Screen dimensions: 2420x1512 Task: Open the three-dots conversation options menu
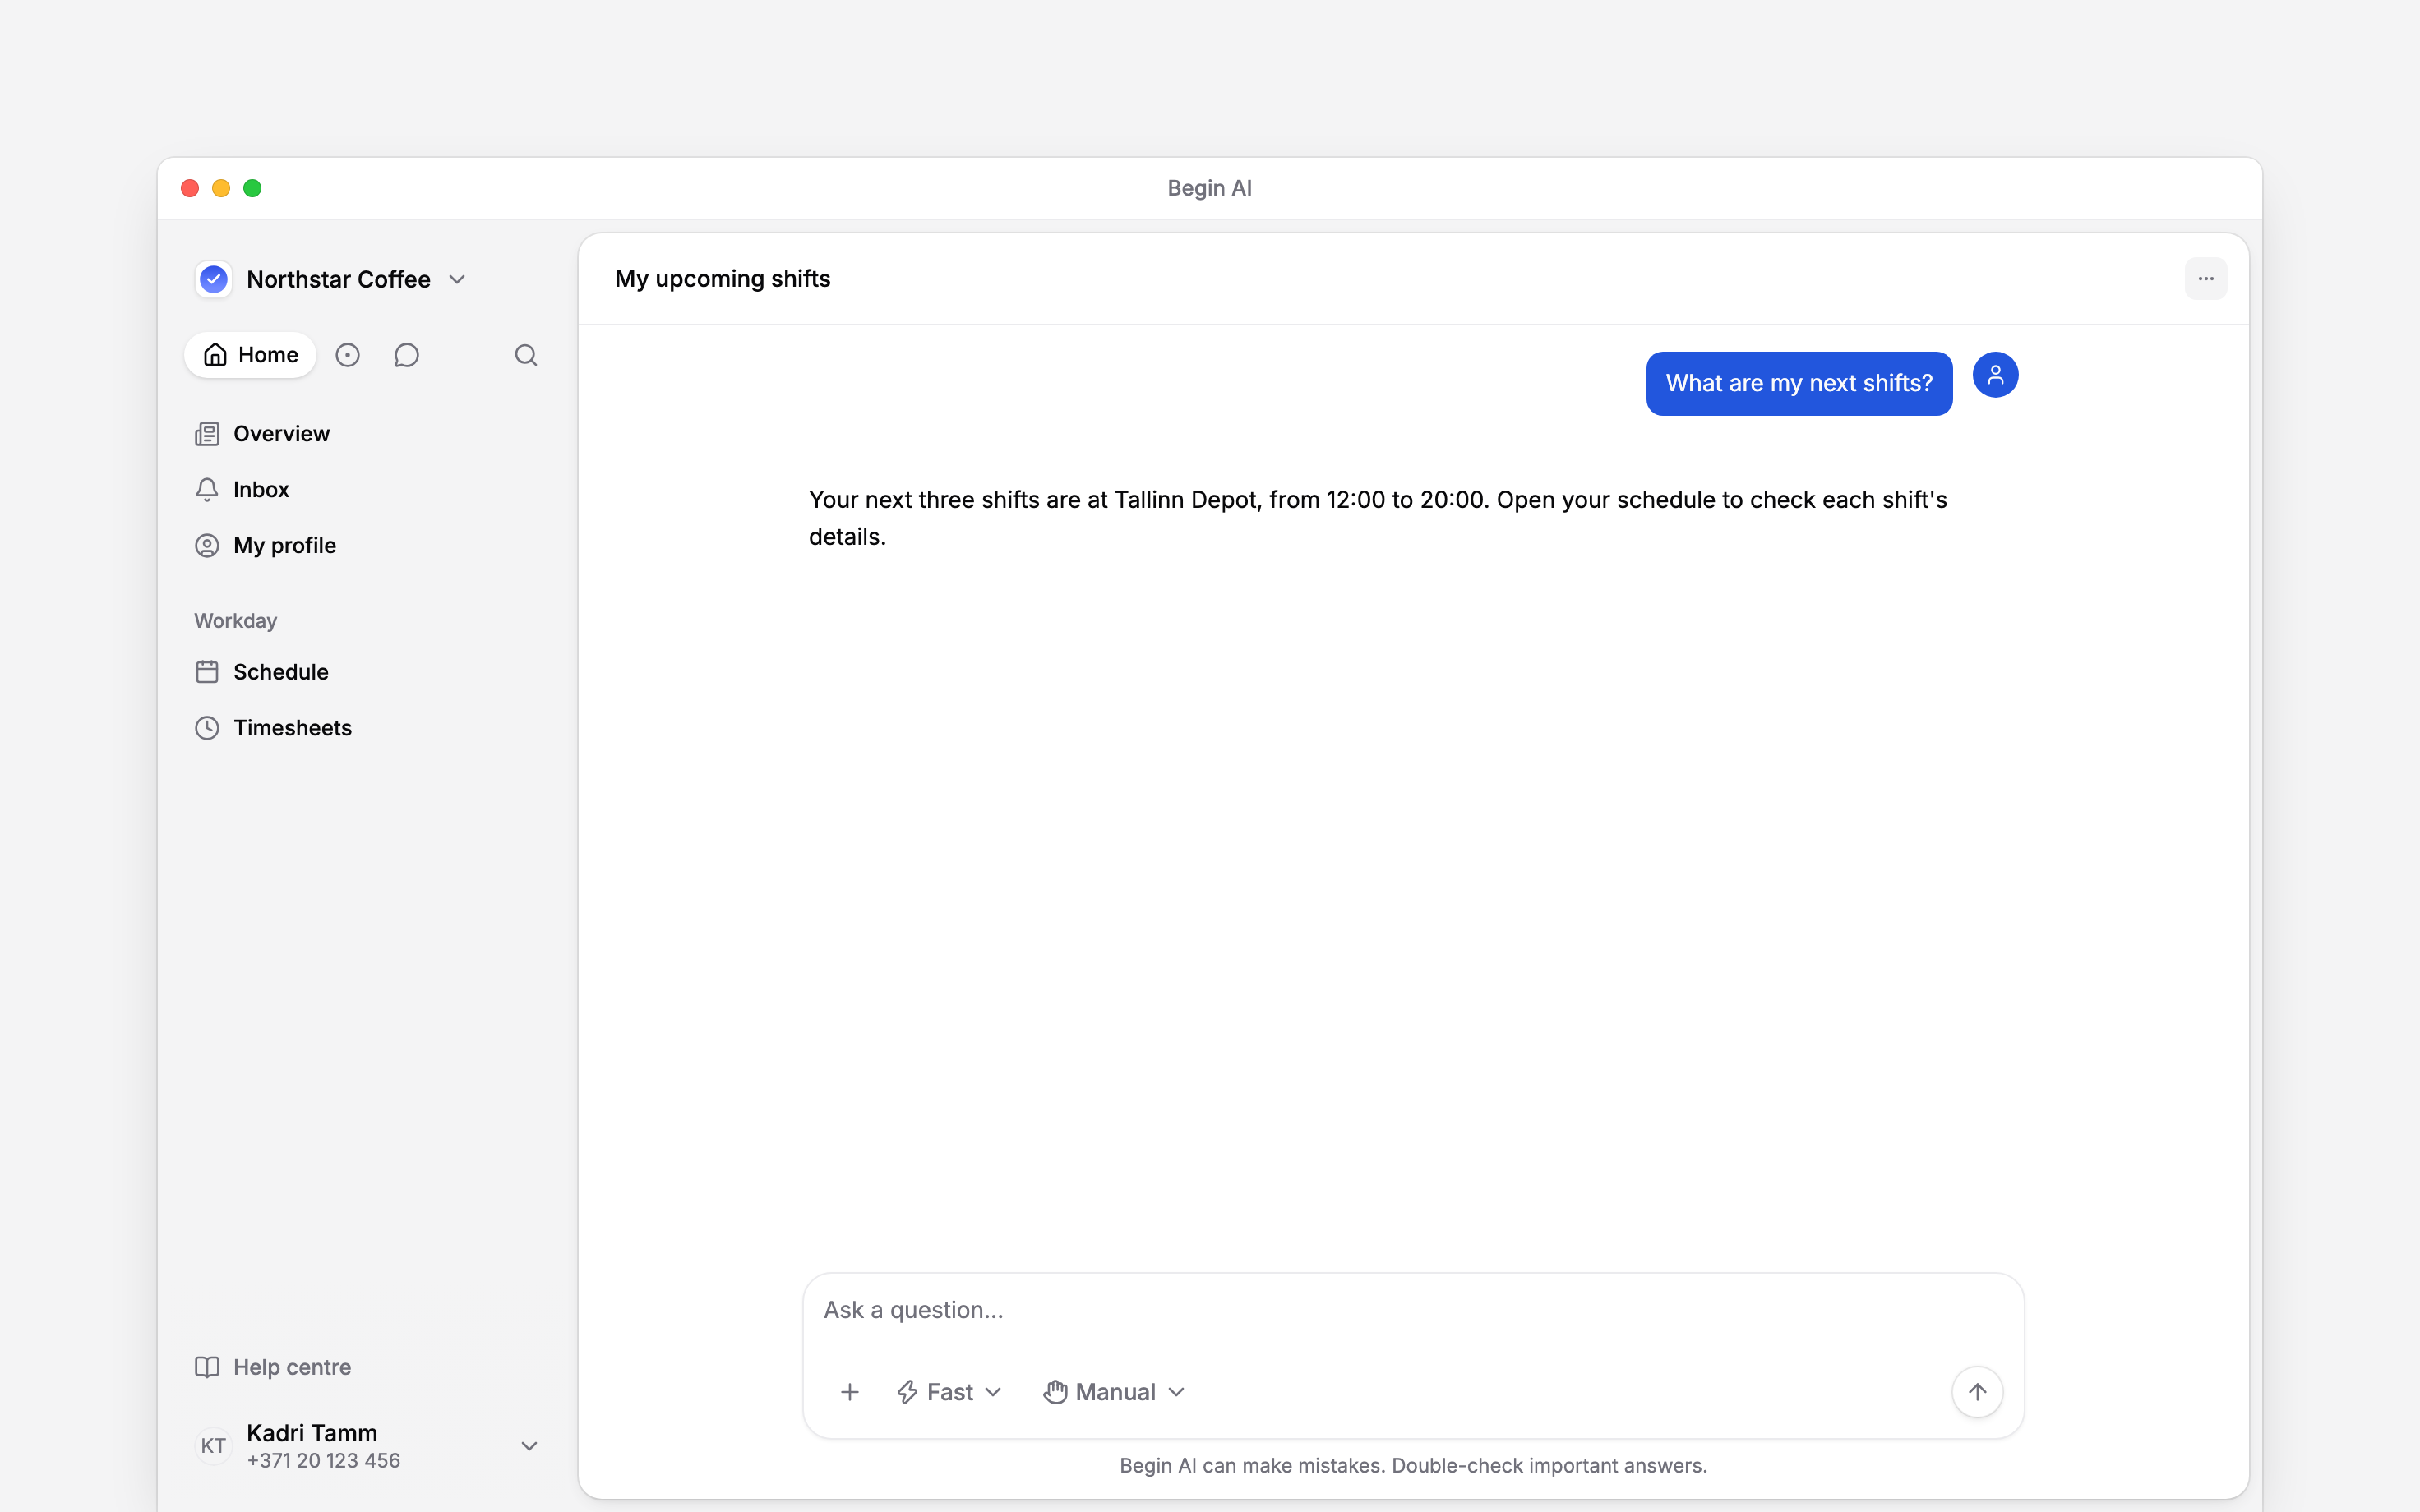2205,279
